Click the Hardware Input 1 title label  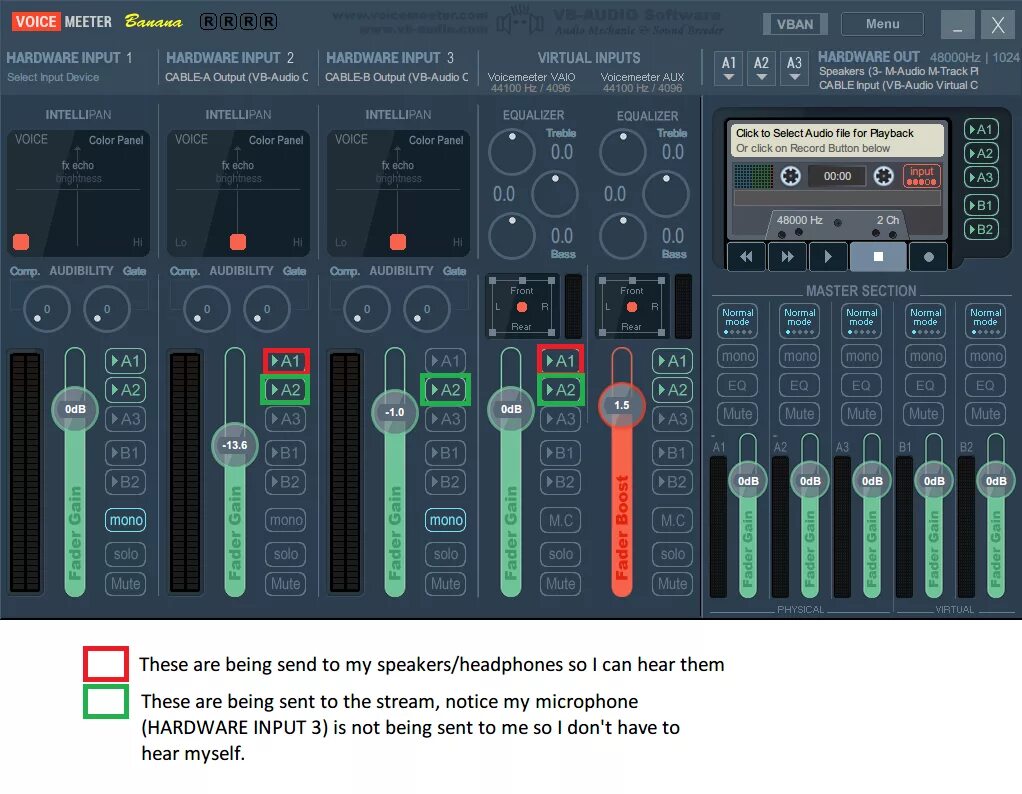tap(69, 58)
